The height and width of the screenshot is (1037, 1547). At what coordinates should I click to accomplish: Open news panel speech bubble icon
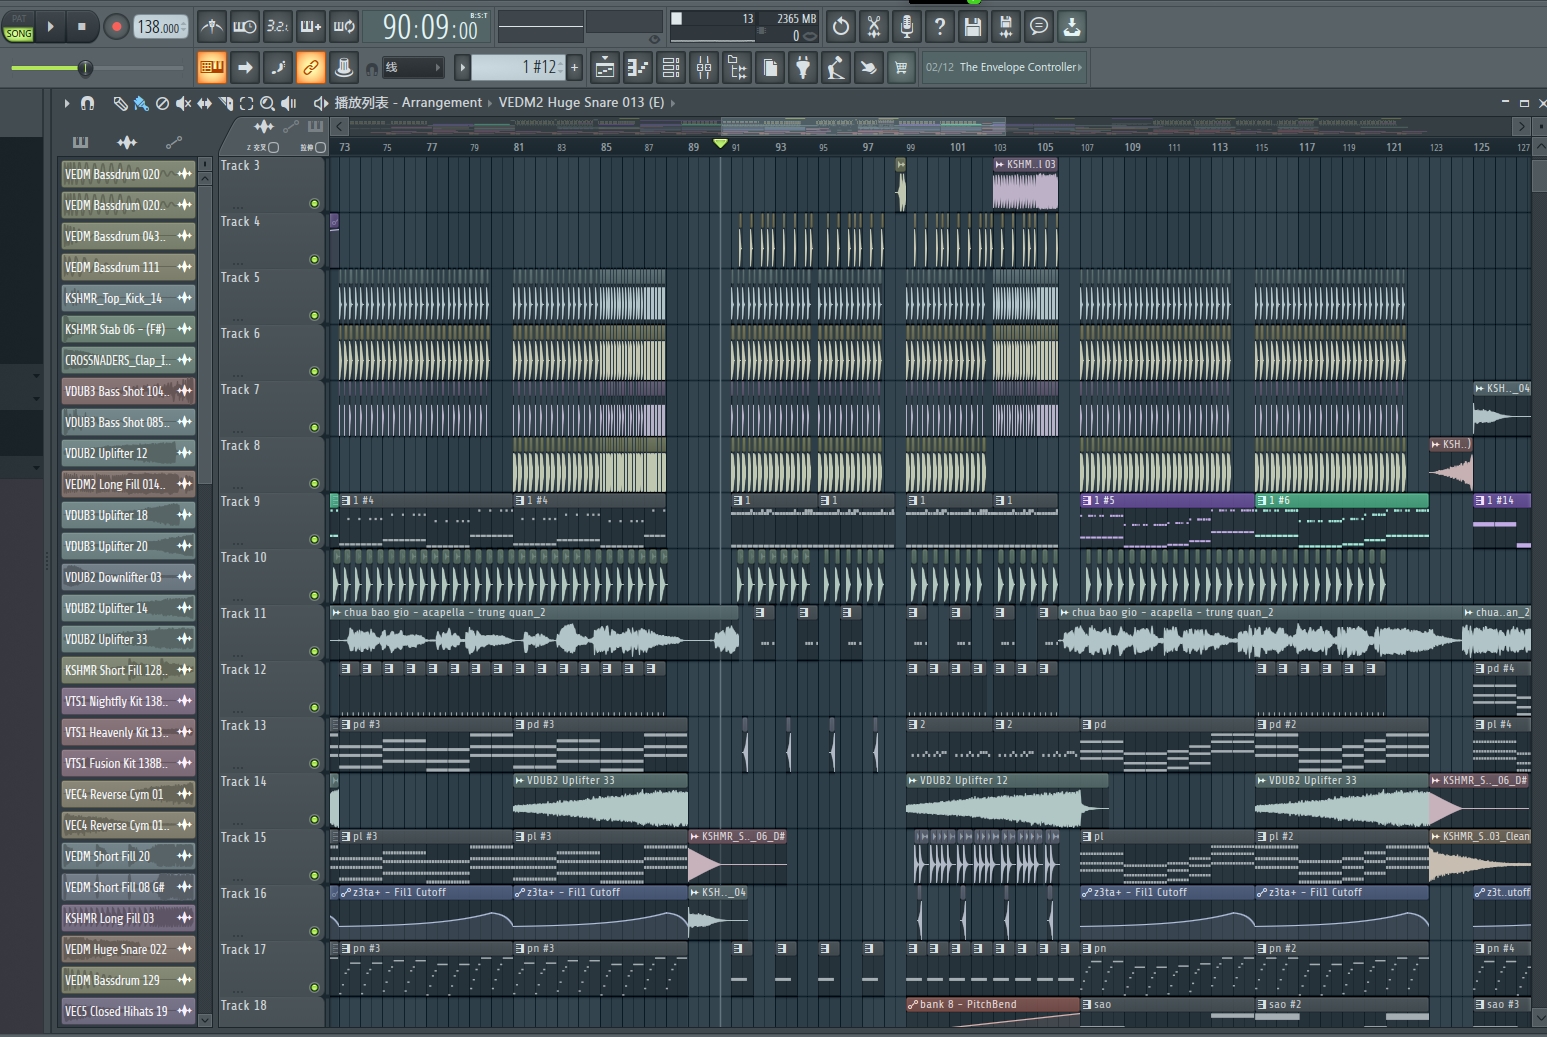[1039, 27]
